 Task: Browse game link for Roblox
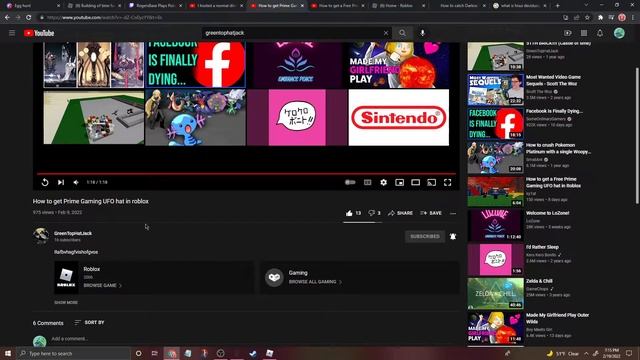click(102, 285)
